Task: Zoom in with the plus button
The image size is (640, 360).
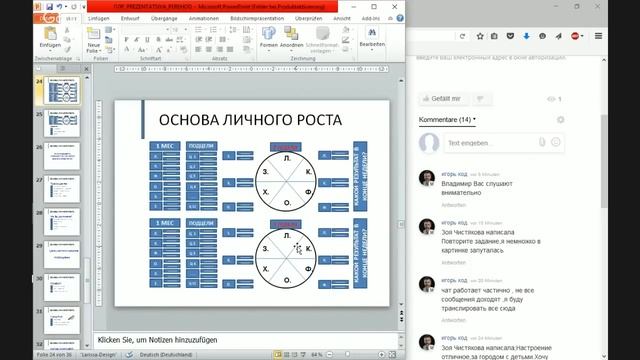Action: tap(381, 355)
